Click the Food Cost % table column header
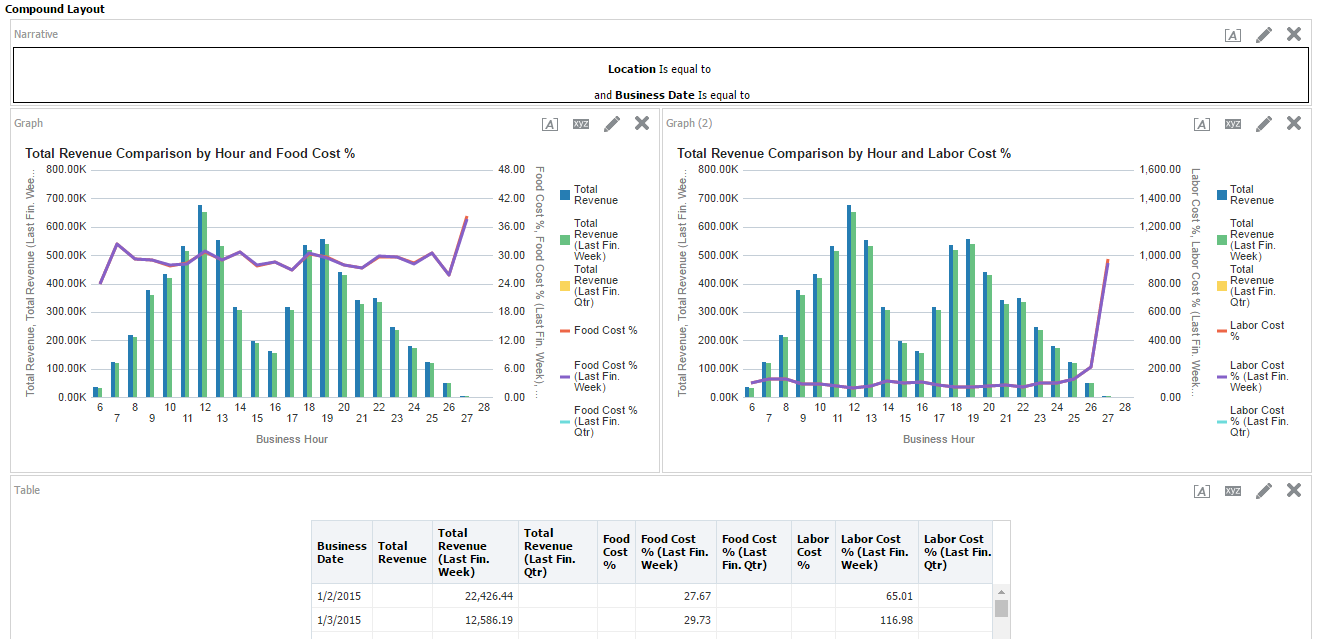 point(617,551)
